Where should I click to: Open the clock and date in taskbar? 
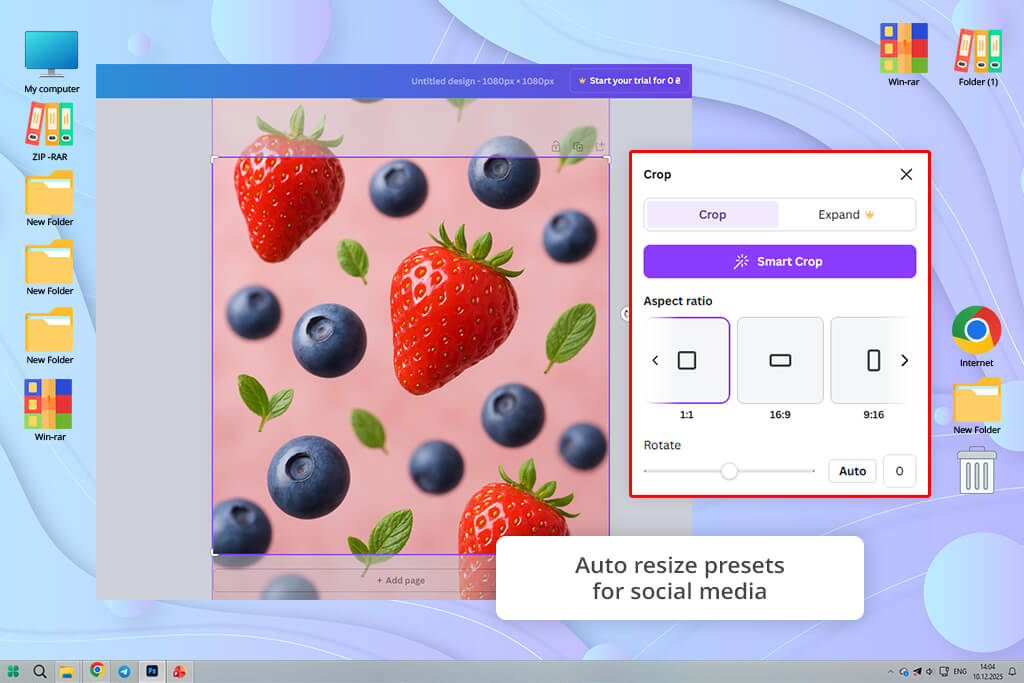pyautogui.click(x=987, y=671)
